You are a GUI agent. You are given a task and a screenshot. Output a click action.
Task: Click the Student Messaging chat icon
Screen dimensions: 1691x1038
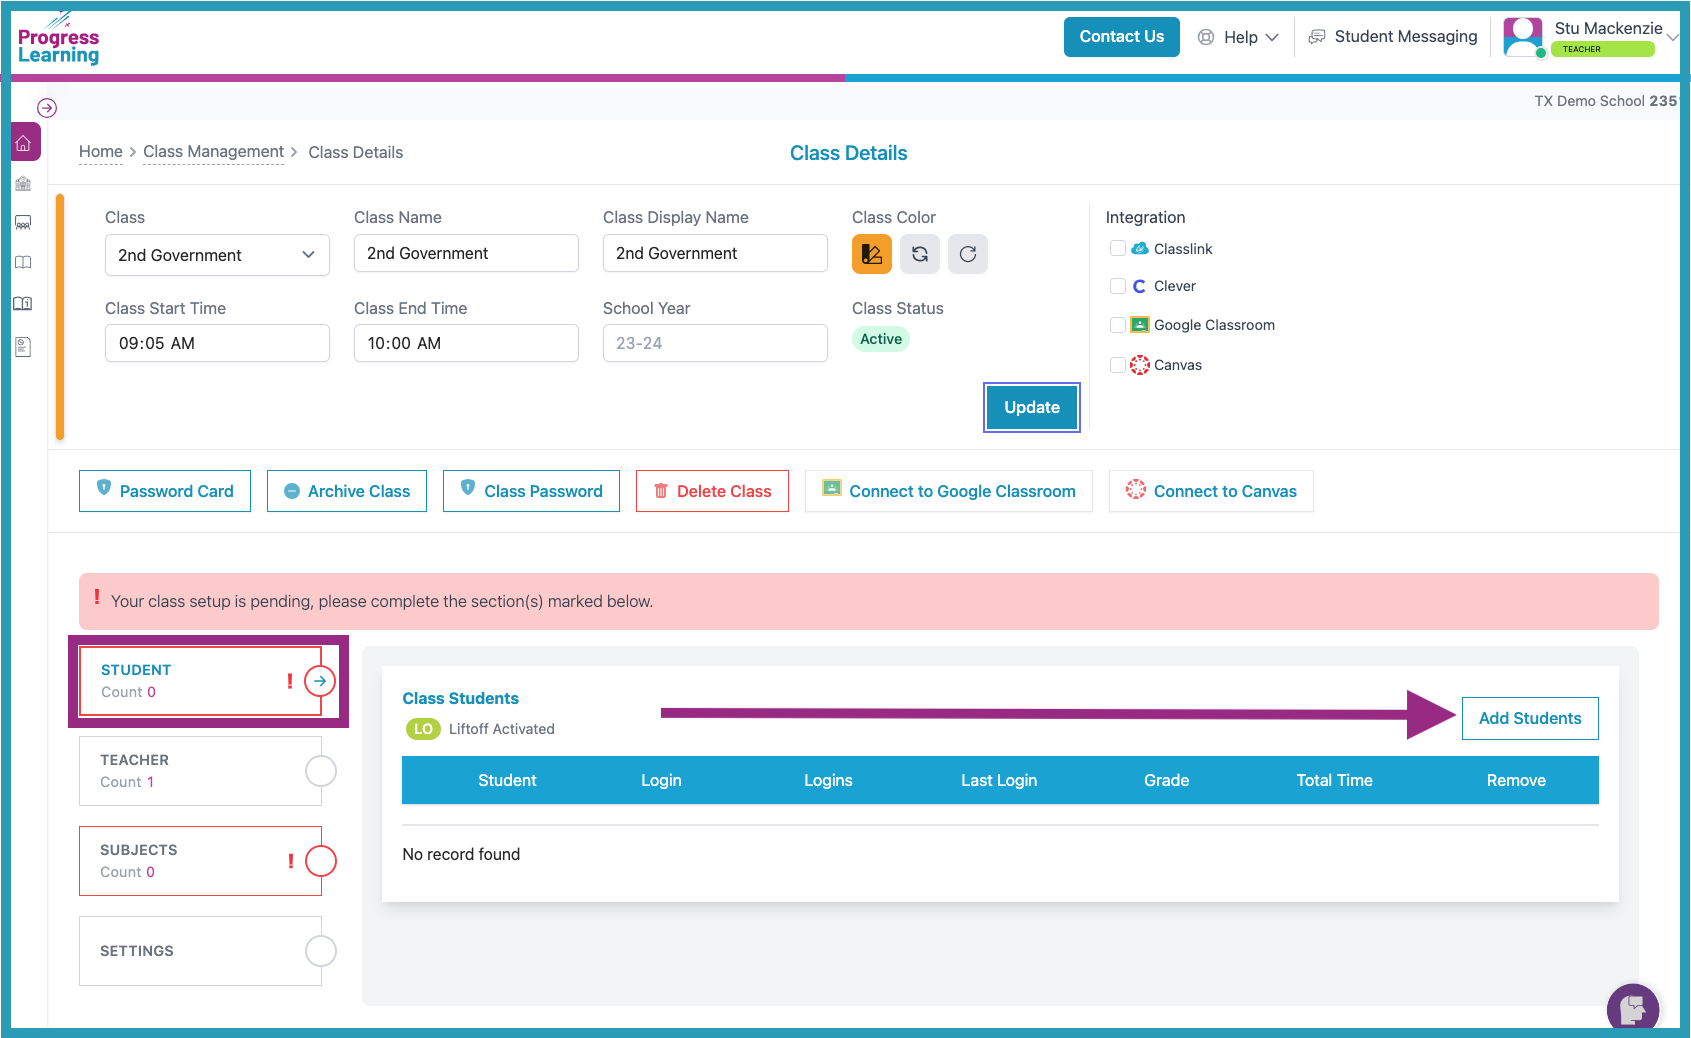(x=1317, y=37)
